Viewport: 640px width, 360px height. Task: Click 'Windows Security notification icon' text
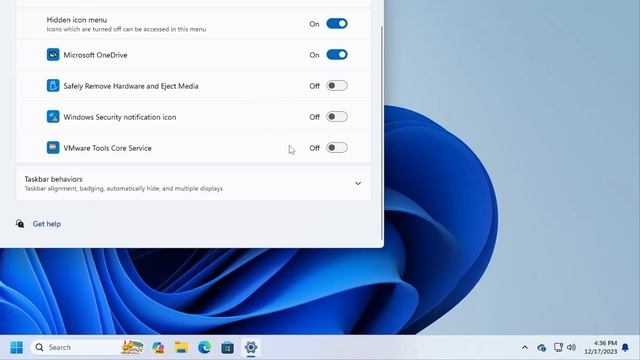tap(120, 117)
